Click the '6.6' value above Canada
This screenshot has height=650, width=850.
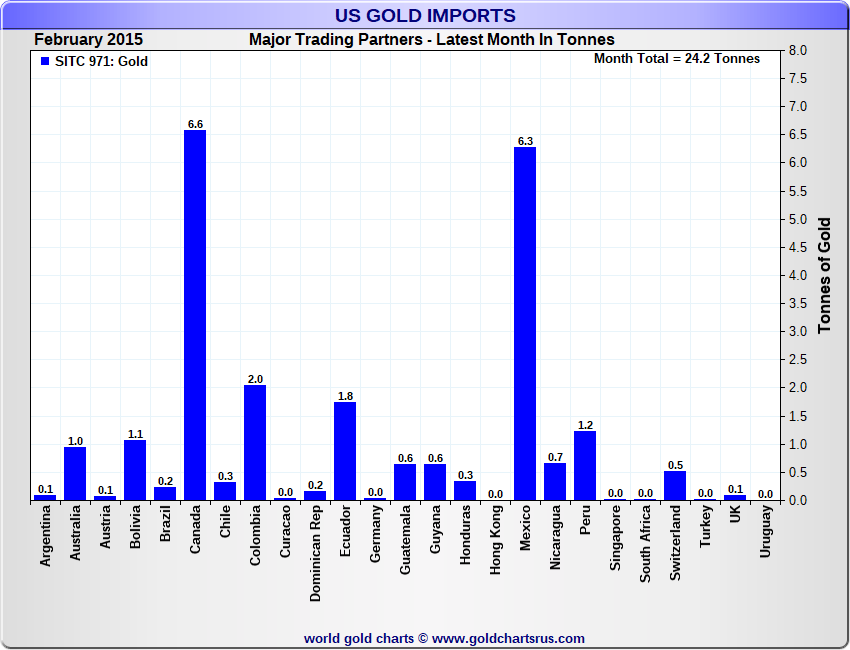[x=195, y=124]
